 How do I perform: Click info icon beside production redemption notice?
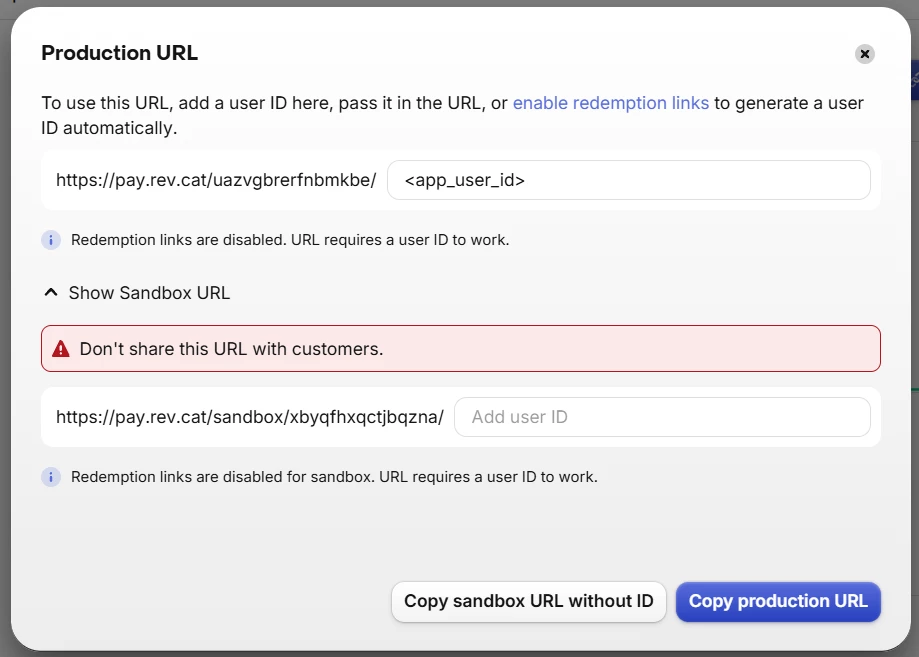pyautogui.click(x=51, y=240)
